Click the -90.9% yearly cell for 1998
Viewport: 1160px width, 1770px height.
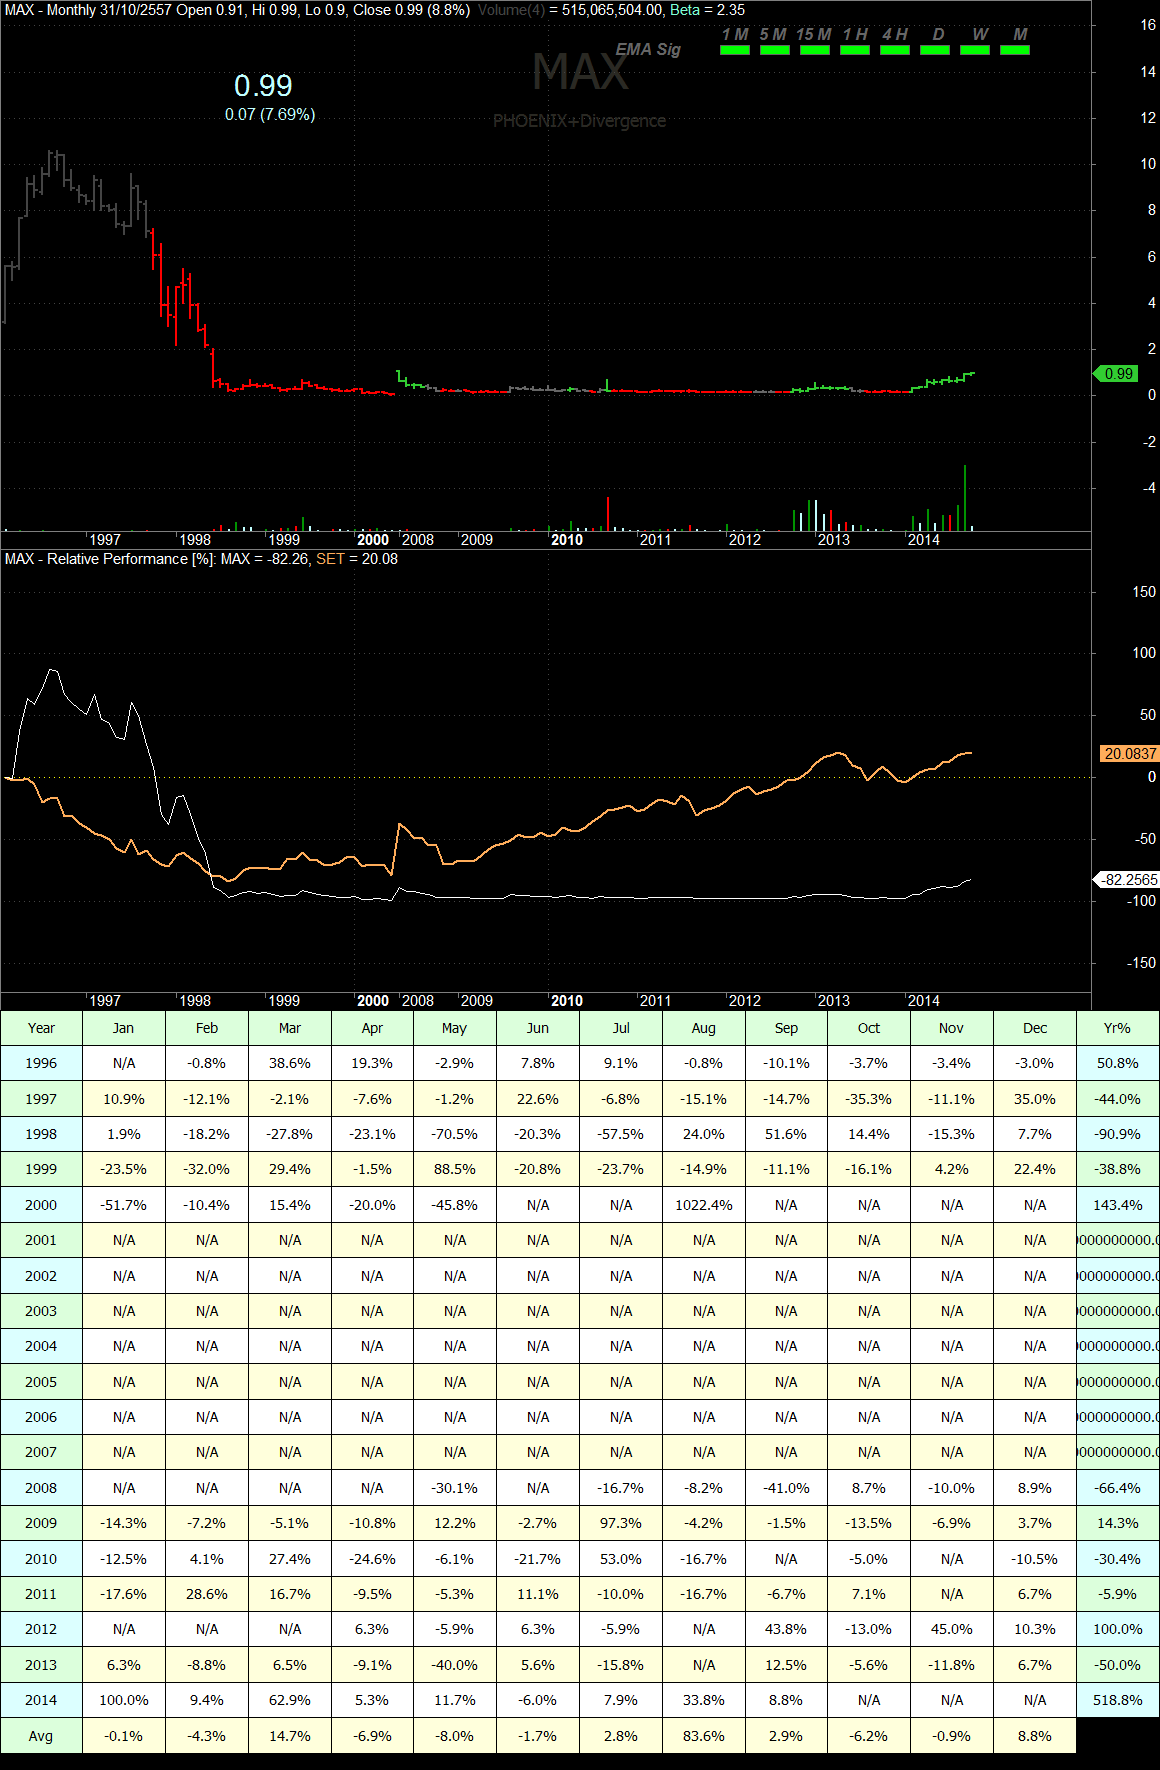(x=1118, y=1134)
